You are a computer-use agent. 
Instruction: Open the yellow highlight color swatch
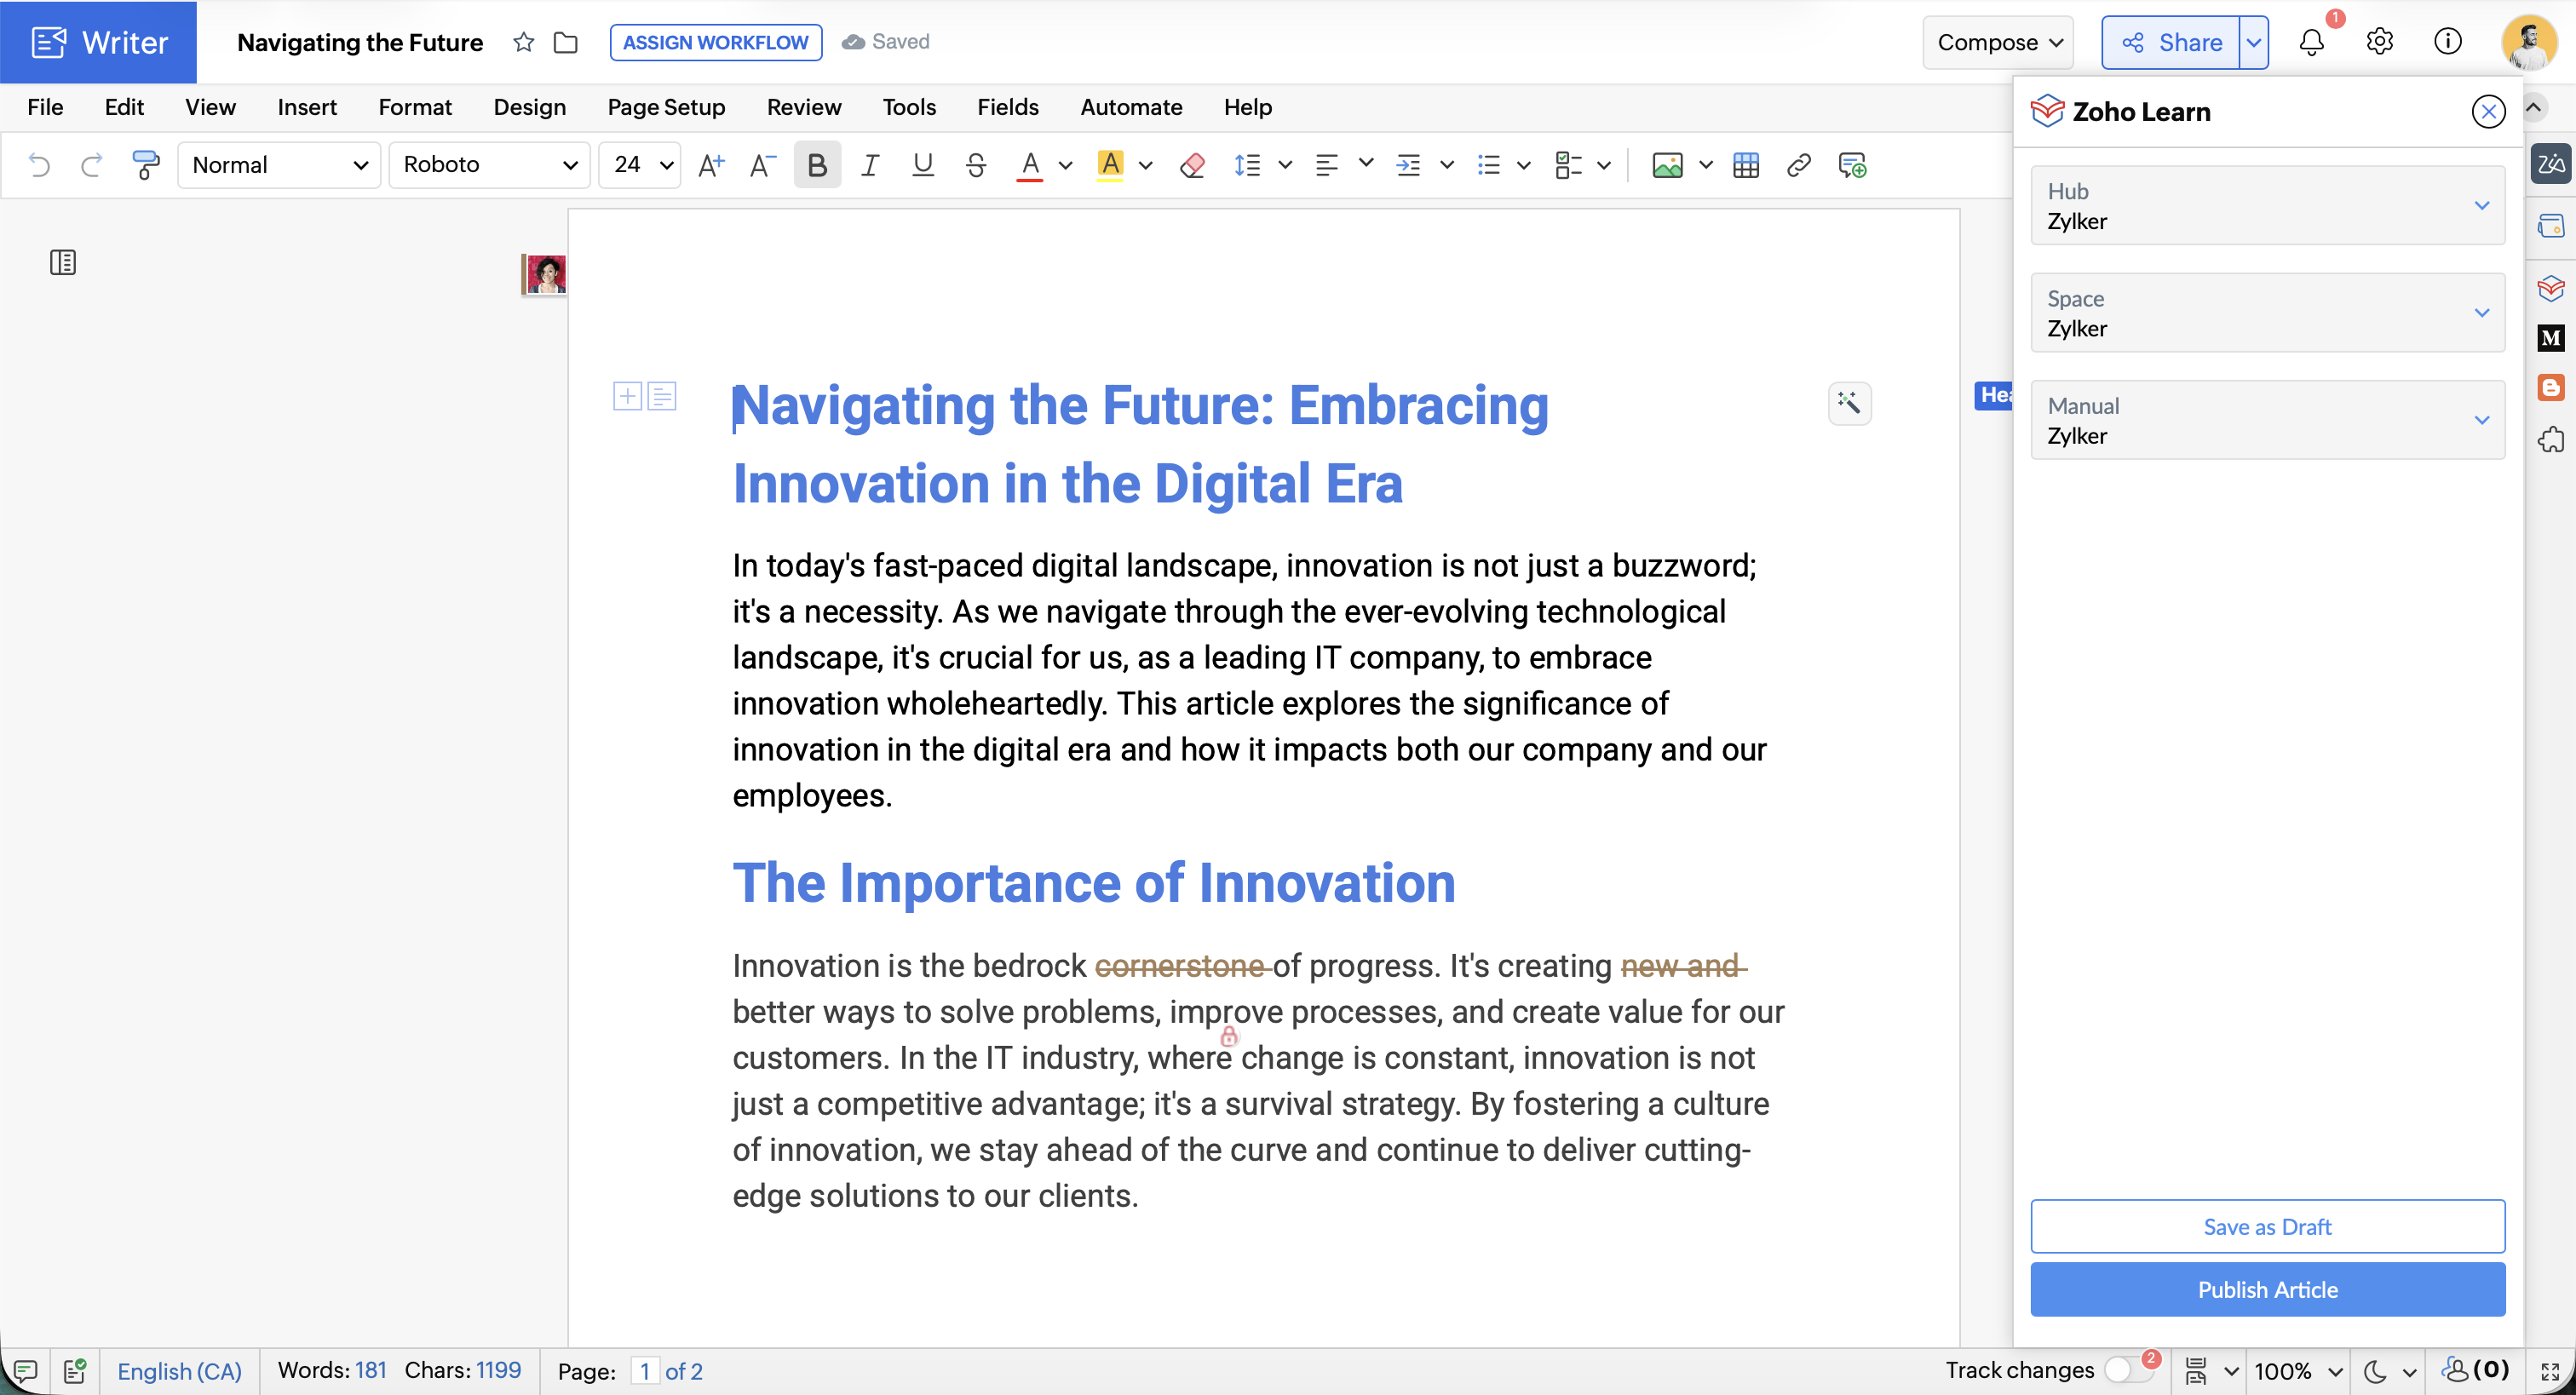pyautogui.click(x=1110, y=165)
